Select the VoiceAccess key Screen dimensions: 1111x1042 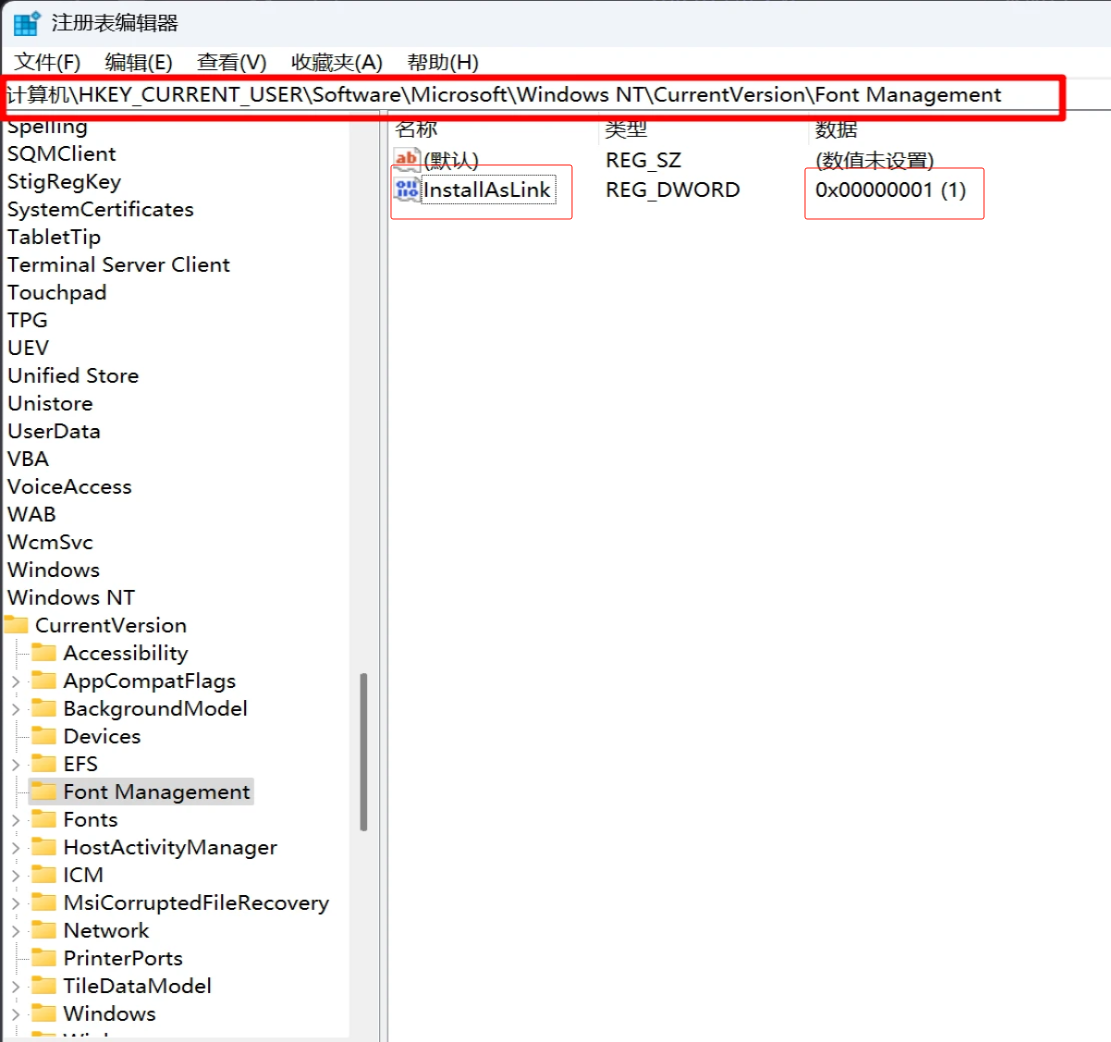coord(69,487)
